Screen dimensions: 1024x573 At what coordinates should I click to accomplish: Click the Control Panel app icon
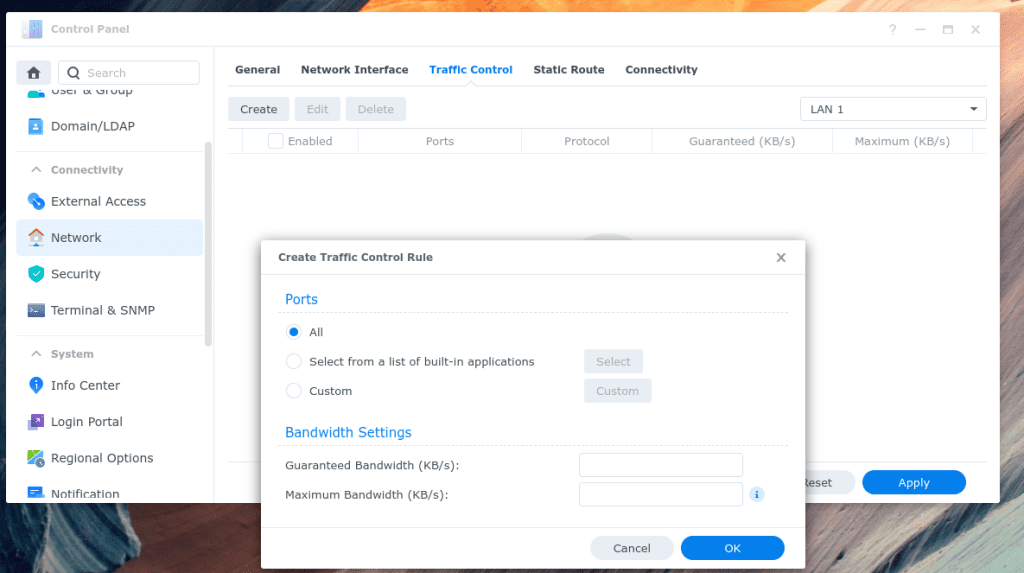point(32,29)
